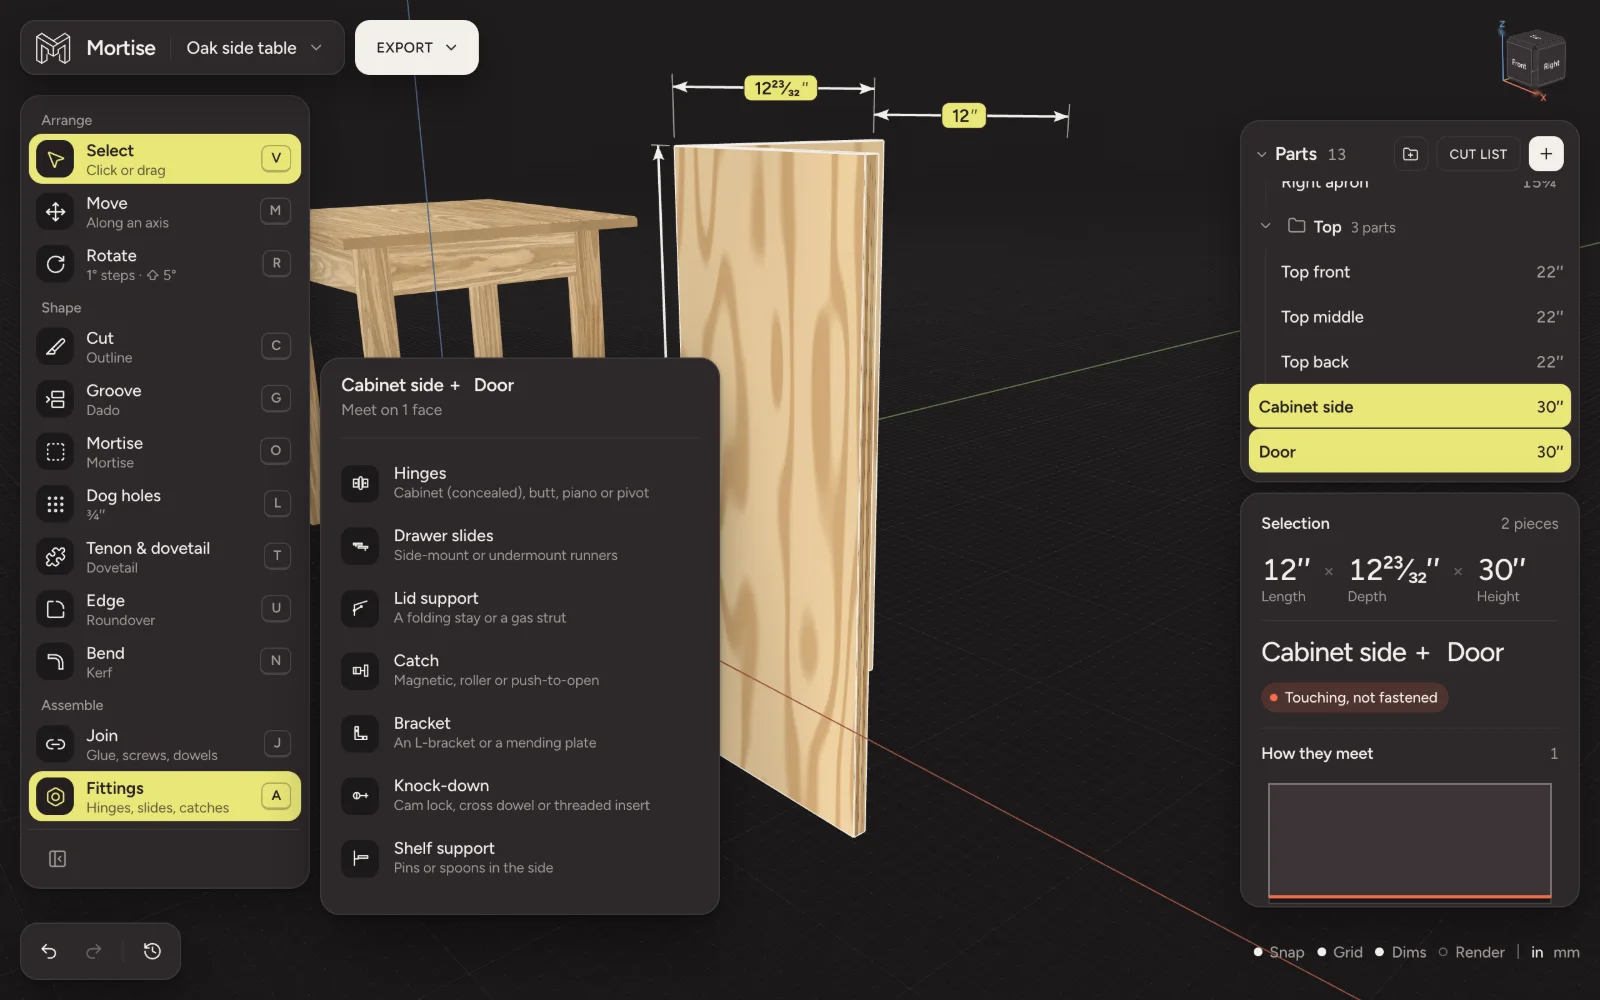The width and height of the screenshot is (1600, 1000).
Task: Select the Lid support fitting option
Action: (520, 608)
